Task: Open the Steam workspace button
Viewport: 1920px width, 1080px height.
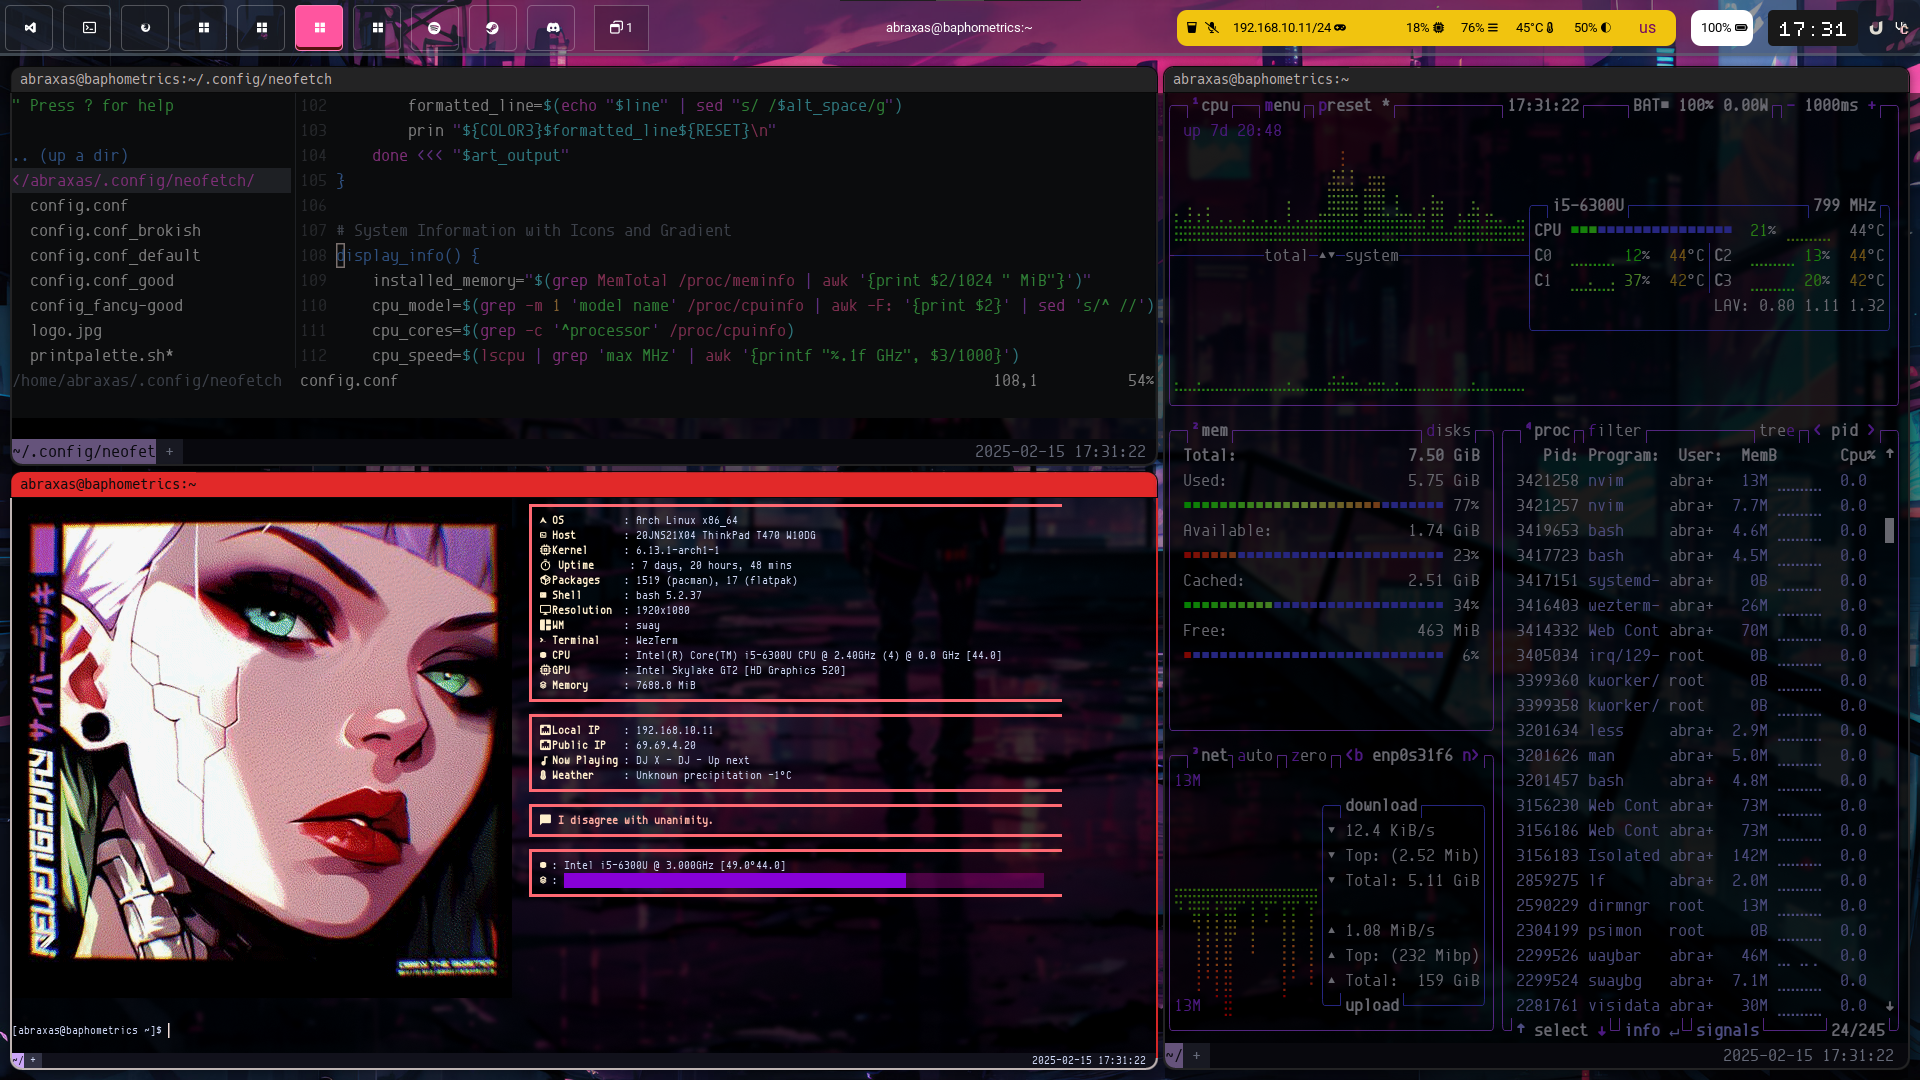Action: (493, 28)
